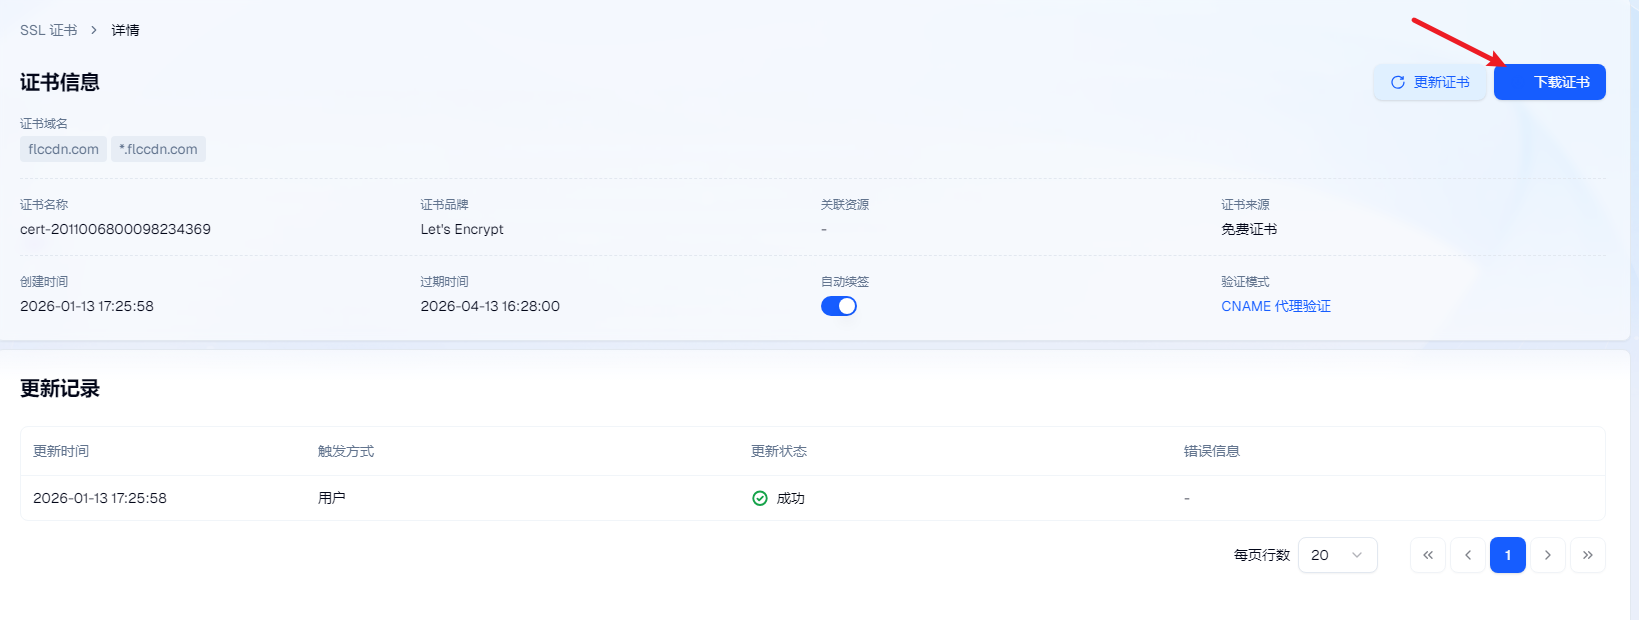Go to previous page of update records
Image resolution: width=1639 pixels, height=620 pixels.
click(1467, 555)
